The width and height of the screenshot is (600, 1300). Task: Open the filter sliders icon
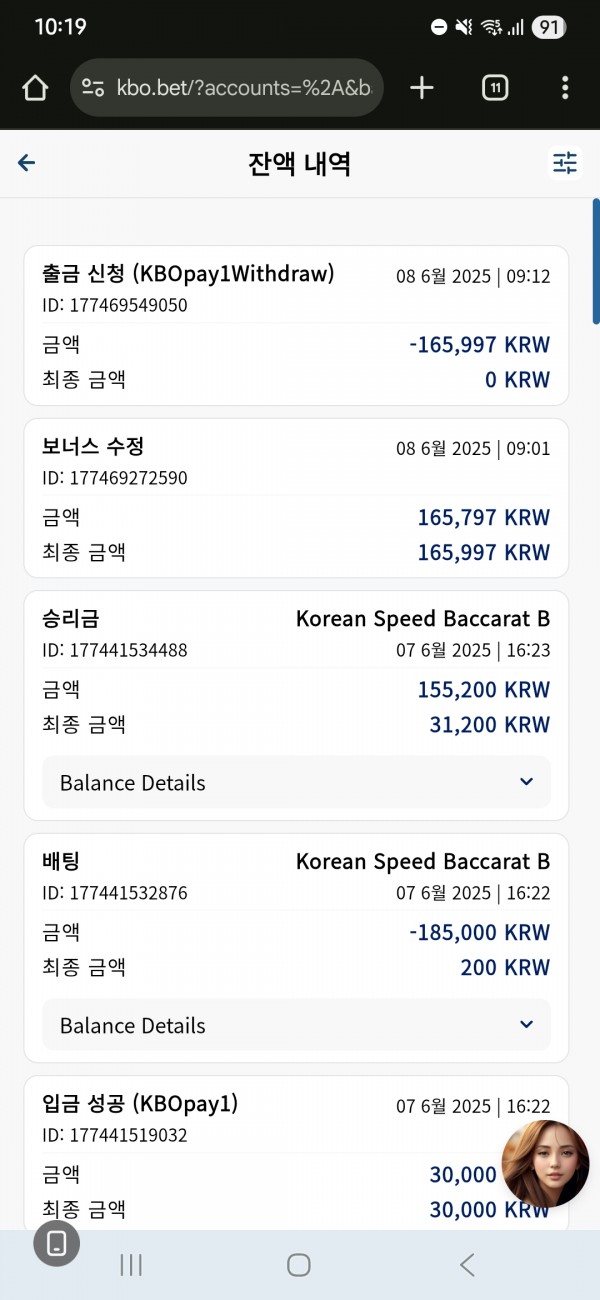565,163
